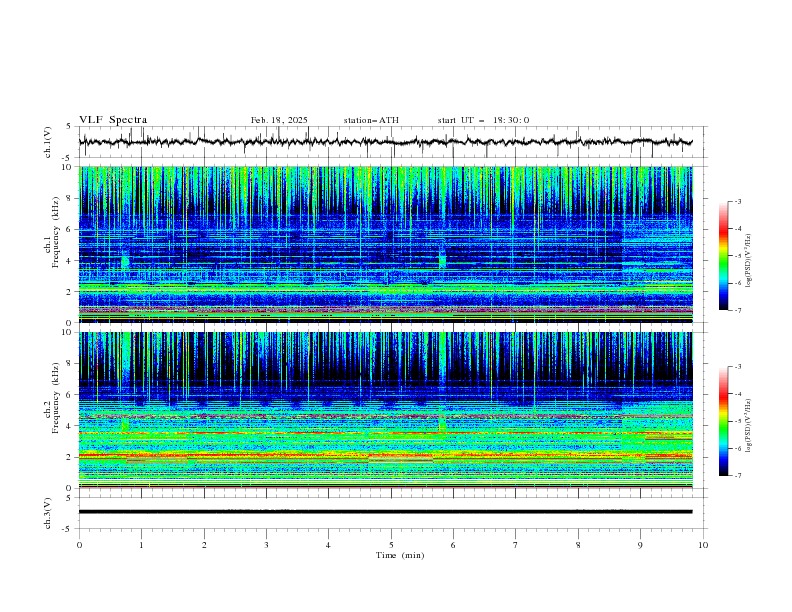Click time axis tick label "5"
The height and width of the screenshot is (612, 792).
pos(391,545)
